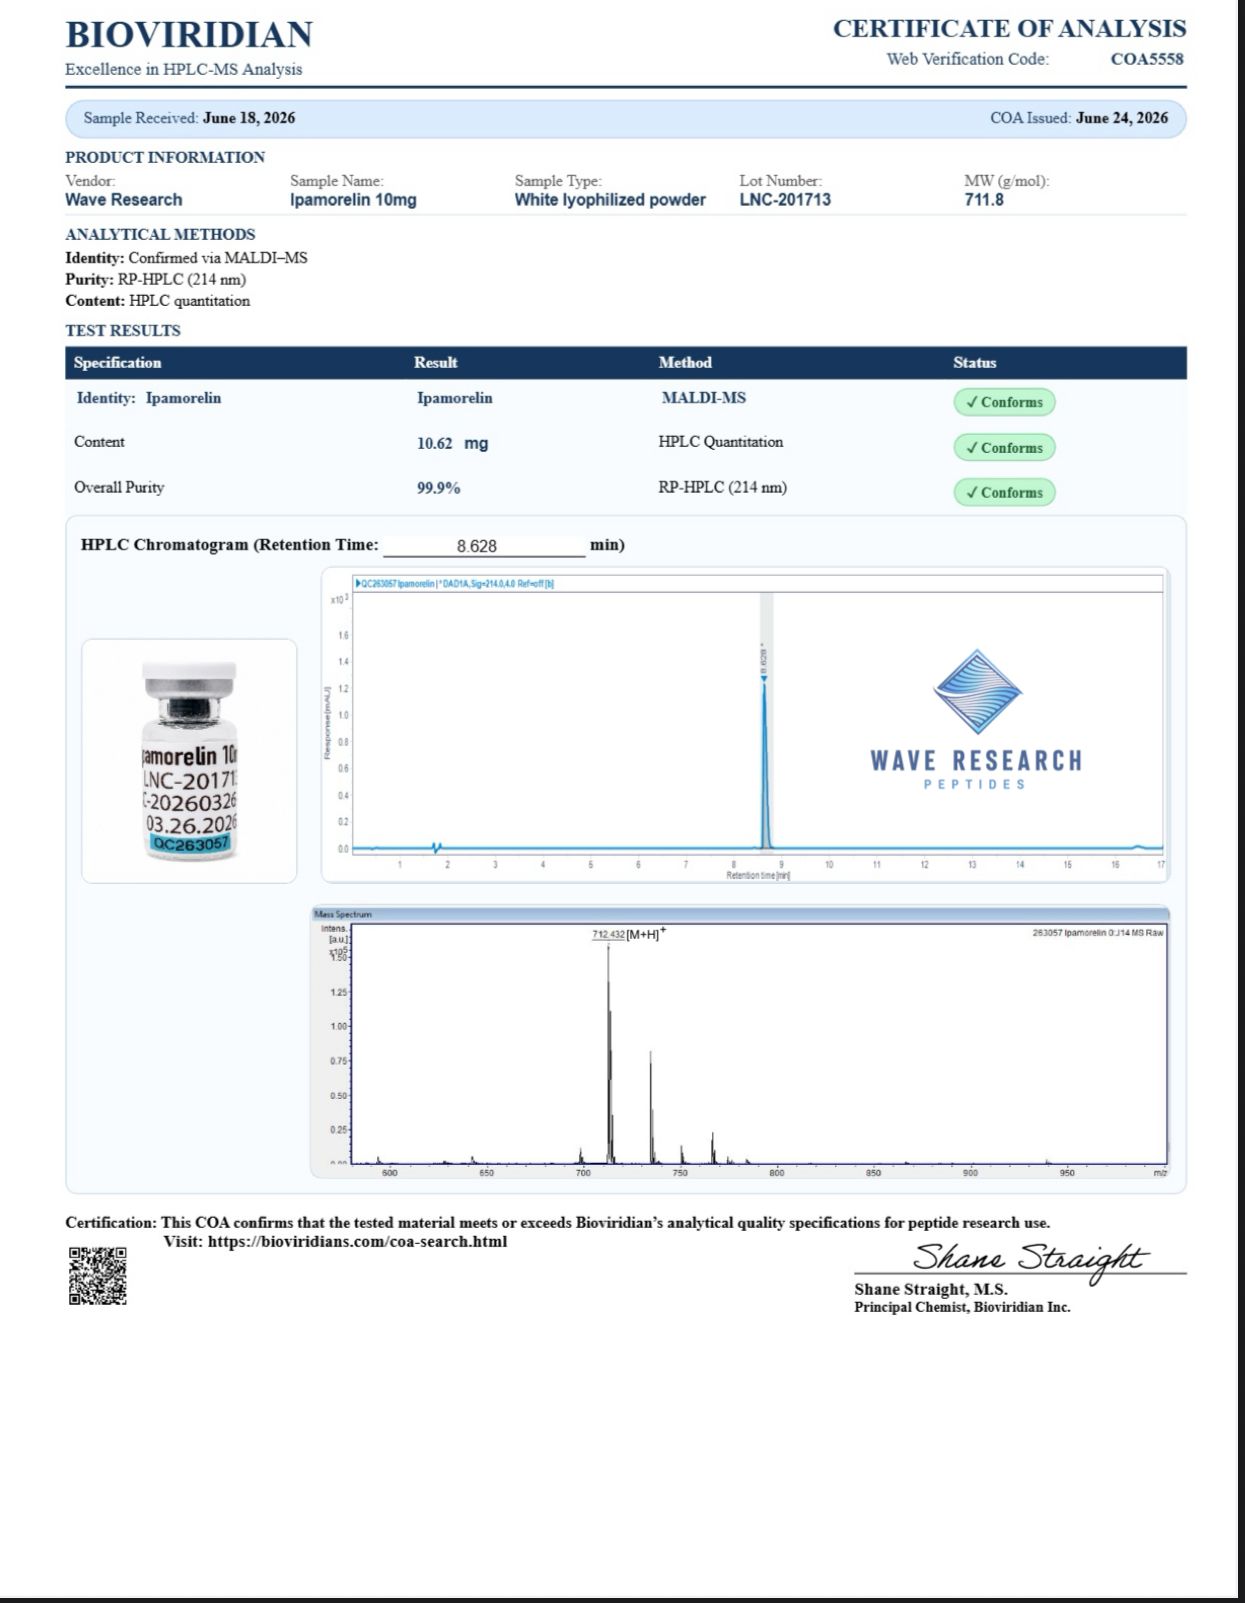This screenshot has height=1603, width=1245.
Task: Click overall purity result 99.9%
Action: (439, 488)
